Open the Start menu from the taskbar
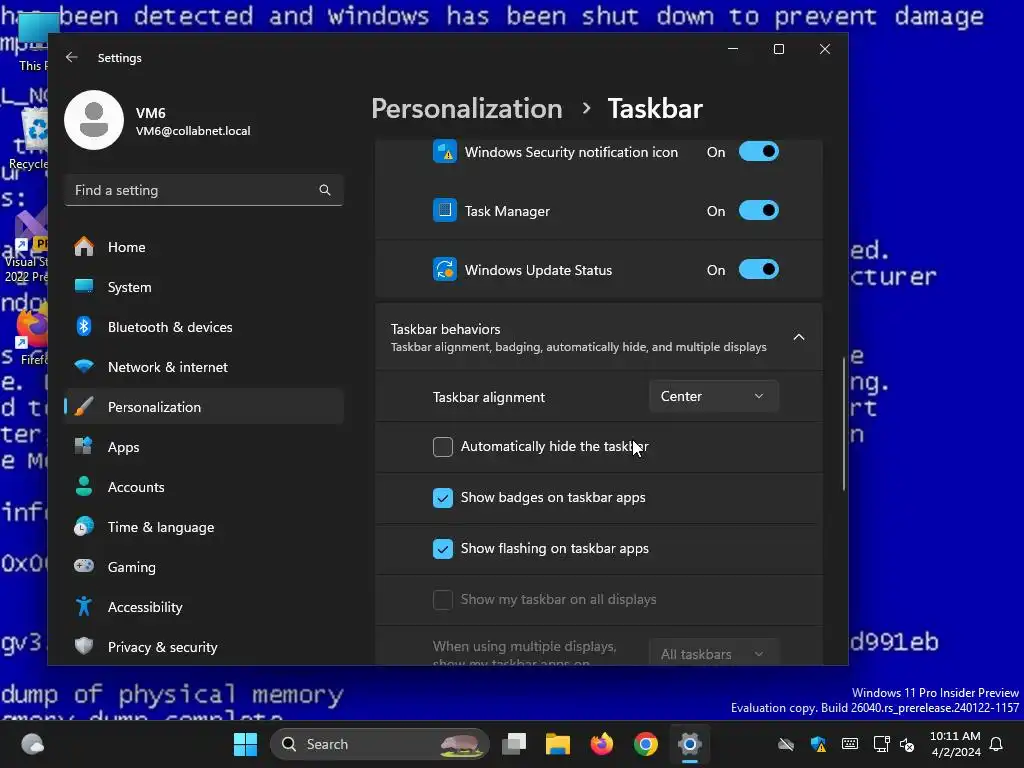Screen dimensions: 1024x768 point(246,744)
